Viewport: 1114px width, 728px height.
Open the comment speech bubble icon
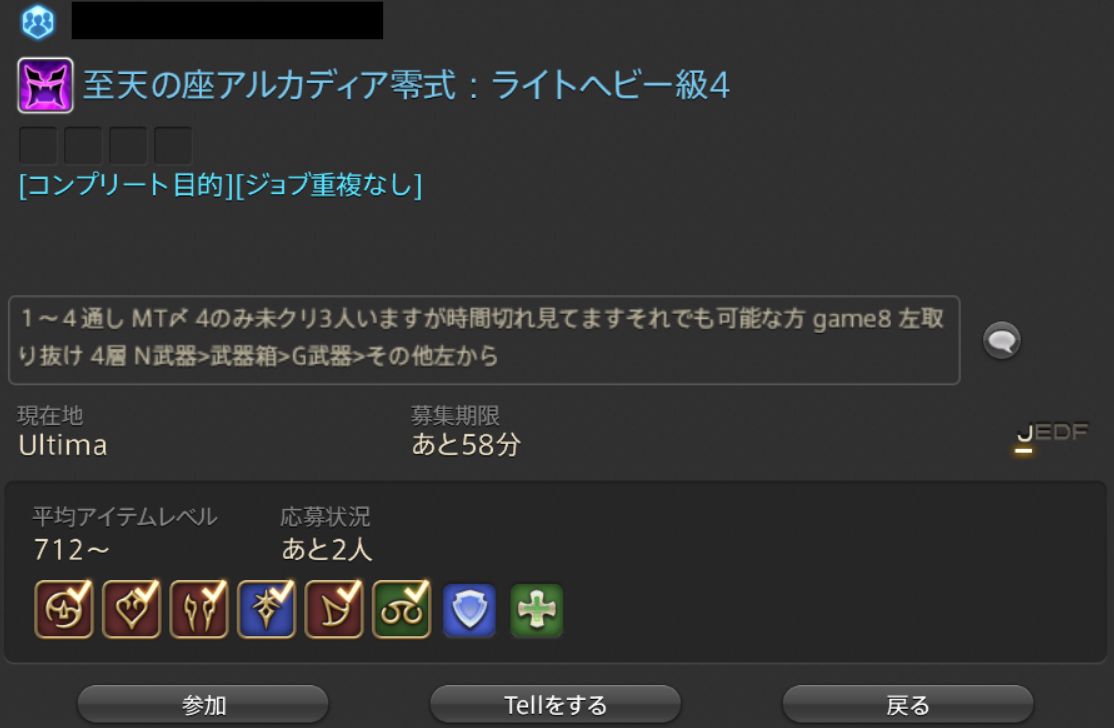1002,340
